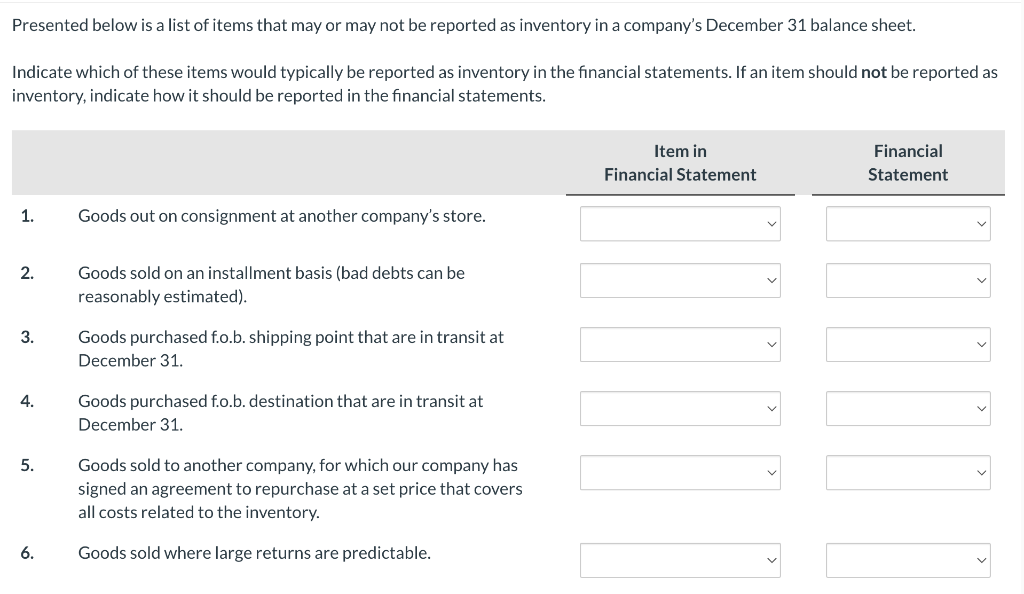Click 'Goods sold where large returns' text
Image resolution: width=1024 pixels, height=594 pixels.
click(x=254, y=553)
